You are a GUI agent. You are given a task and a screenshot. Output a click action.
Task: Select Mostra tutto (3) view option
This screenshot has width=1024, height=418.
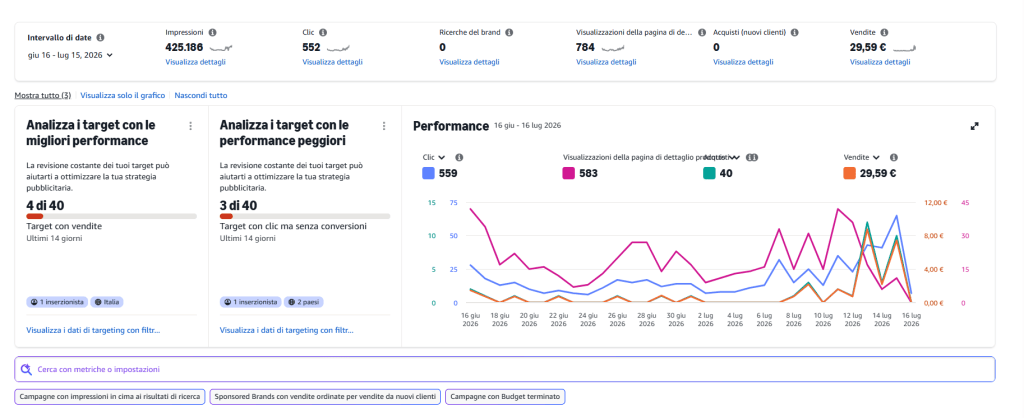click(x=43, y=95)
